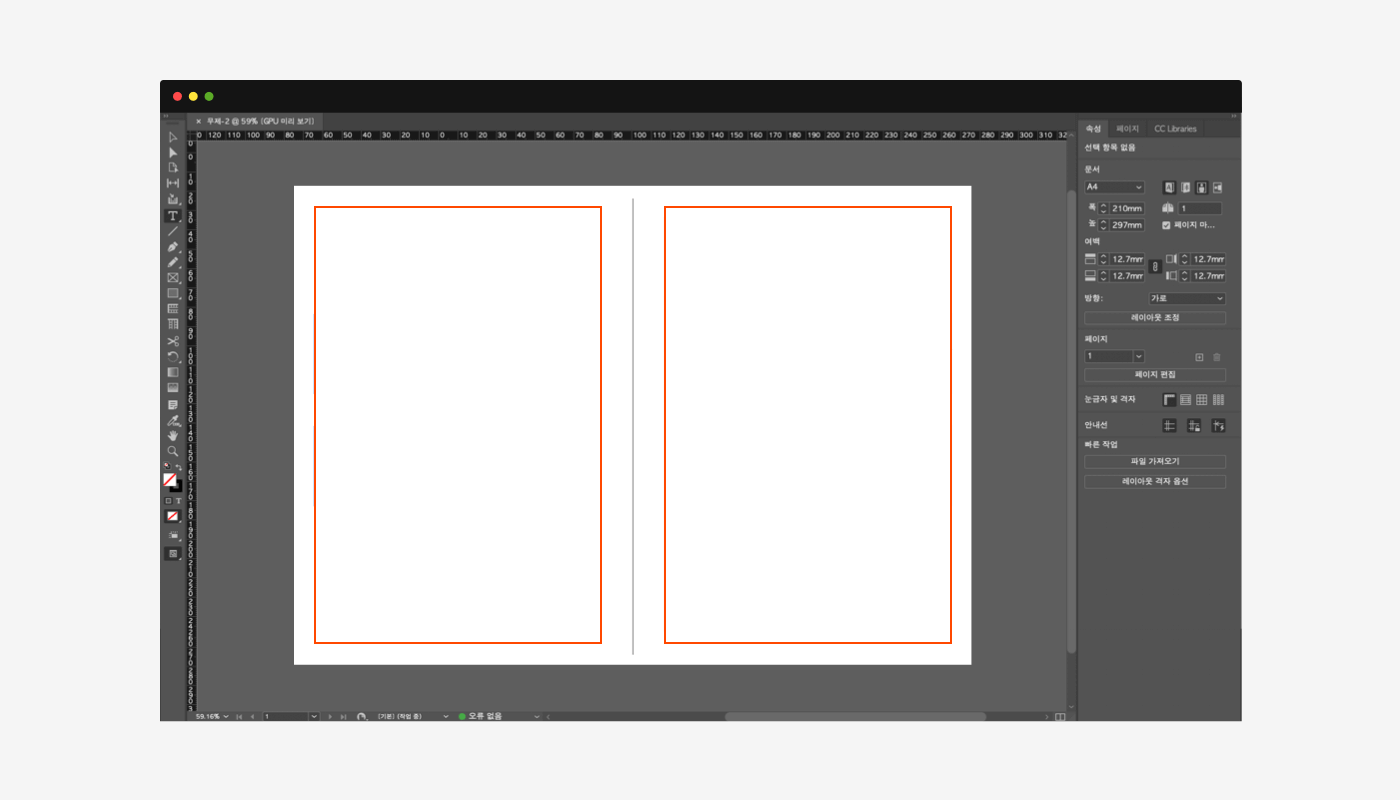Toggle formatting affects container

pos(168,500)
